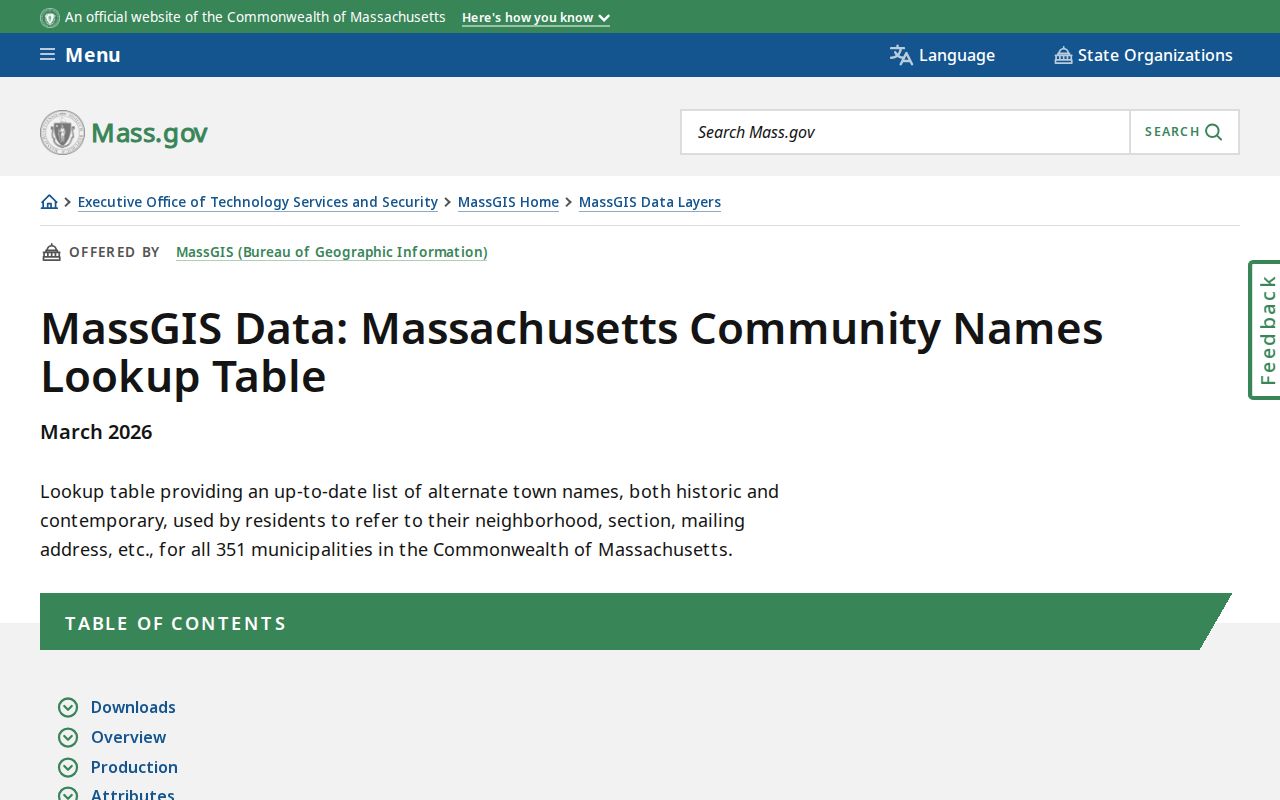Image resolution: width=1280 pixels, height=800 pixels.
Task: Jump to the Overview section
Action: pyautogui.click(x=129, y=737)
